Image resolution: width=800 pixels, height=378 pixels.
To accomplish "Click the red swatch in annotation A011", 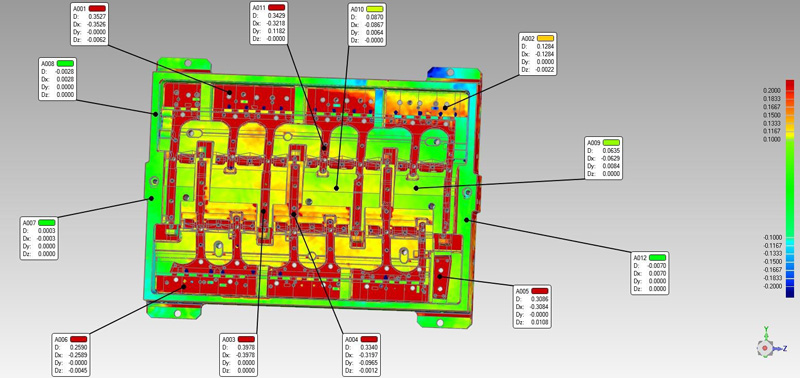I will click(276, 8).
